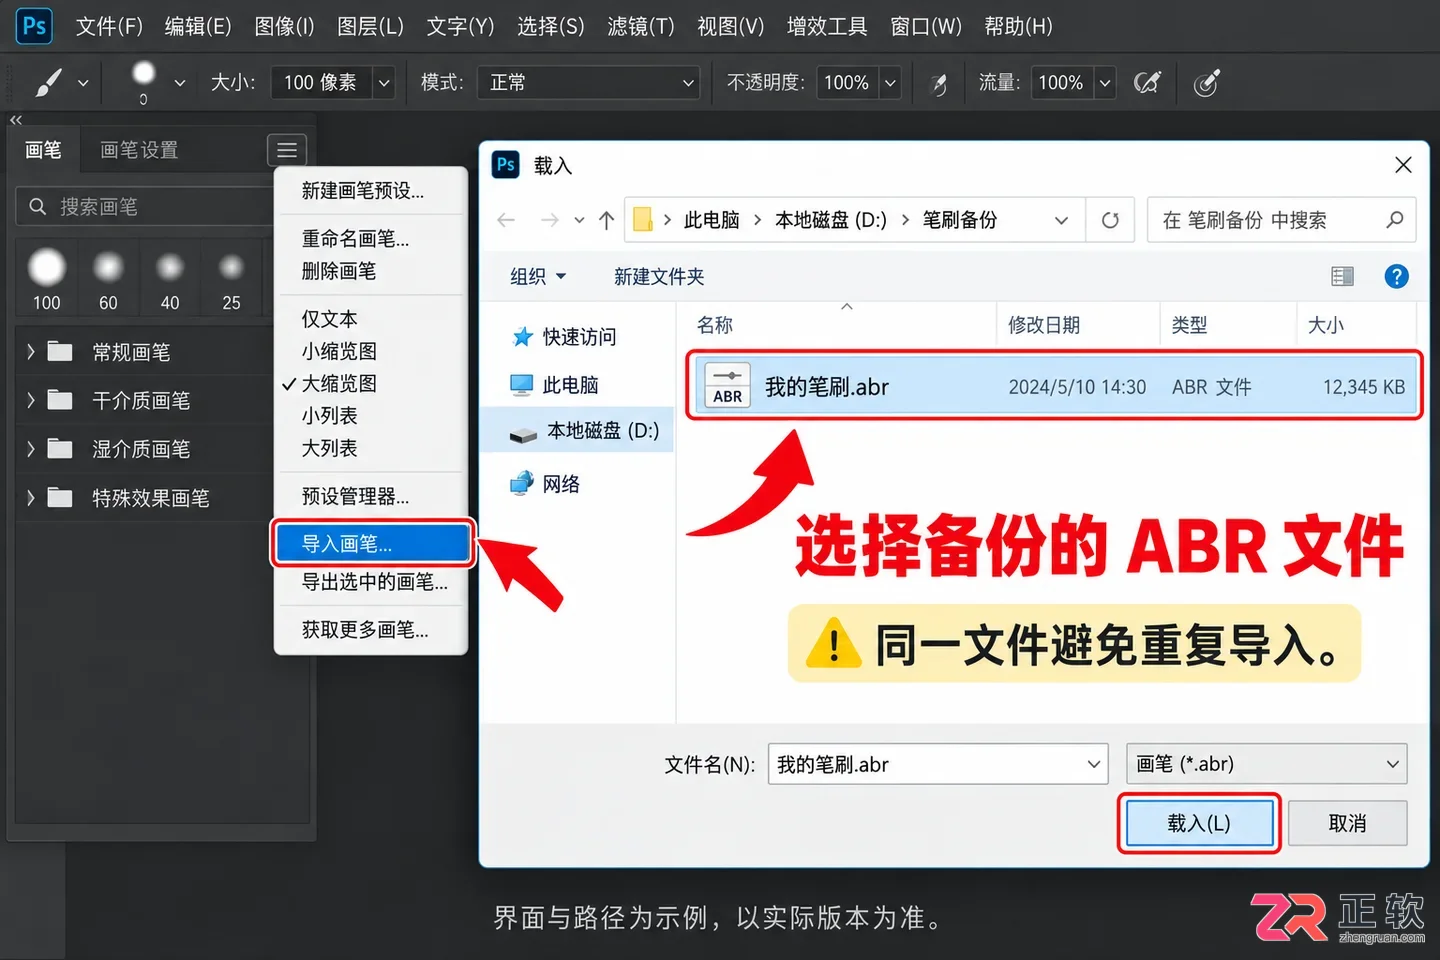Refresh the folder listing

point(1110,220)
